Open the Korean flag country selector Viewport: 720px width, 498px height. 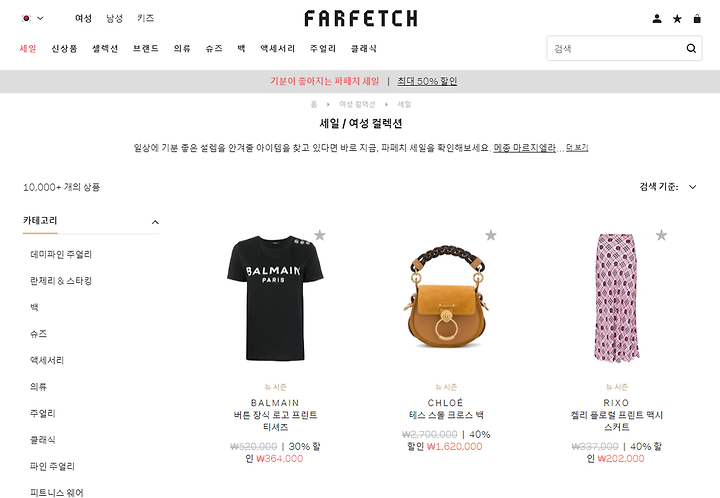click(32, 18)
